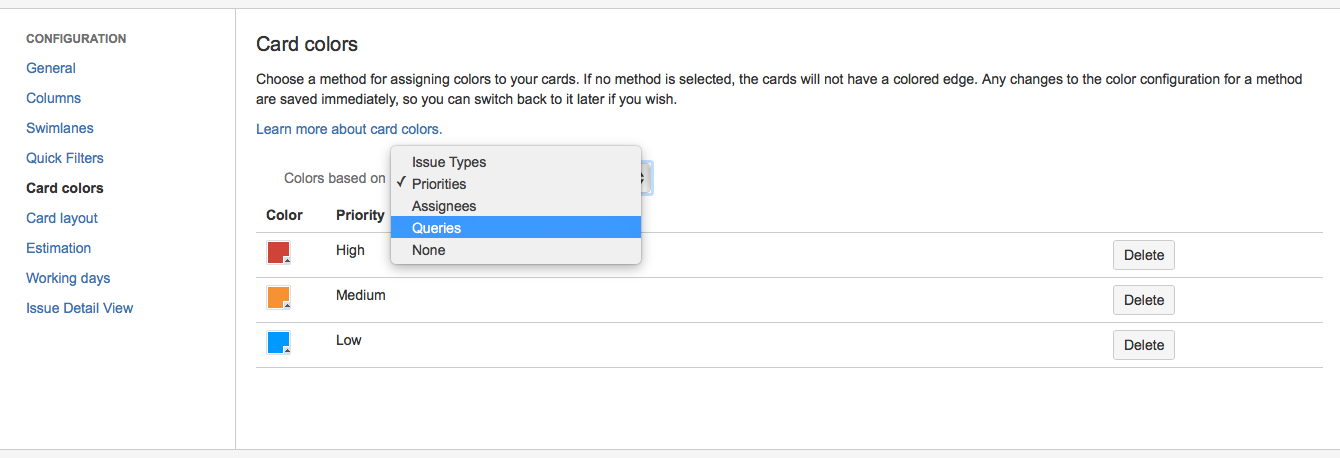1340x458 pixels.
Task: Delete the High priority color row
Action: tap(1143, 255)
